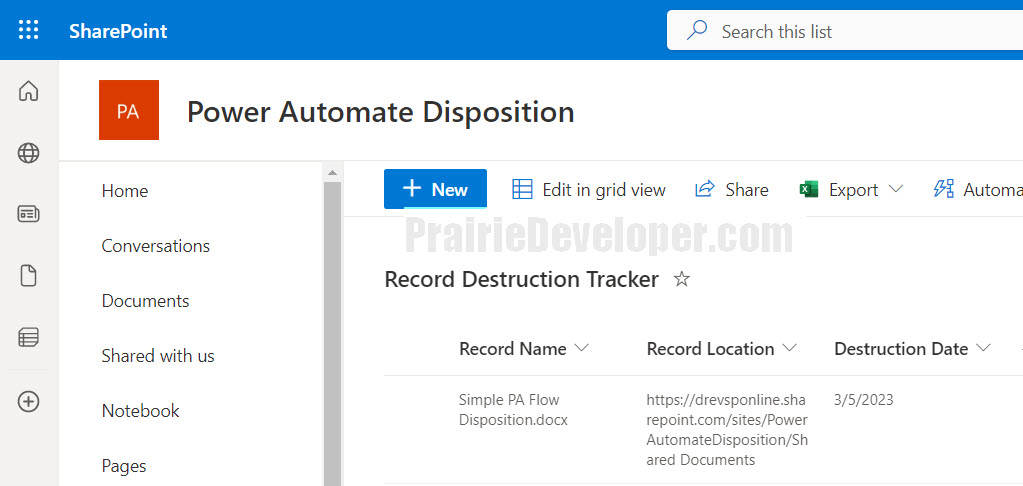The width and height of the screenshot is (1023, 486).
Task: Click the drevsponline sharepoint URL cell
Action: (727, 429)
